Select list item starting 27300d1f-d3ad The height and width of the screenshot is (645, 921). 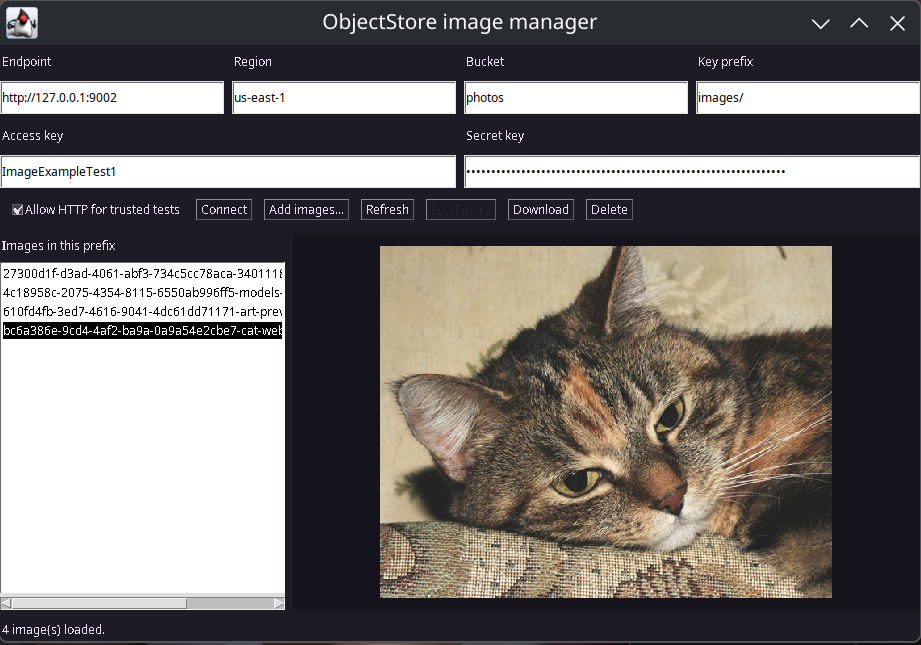point(142,274)
